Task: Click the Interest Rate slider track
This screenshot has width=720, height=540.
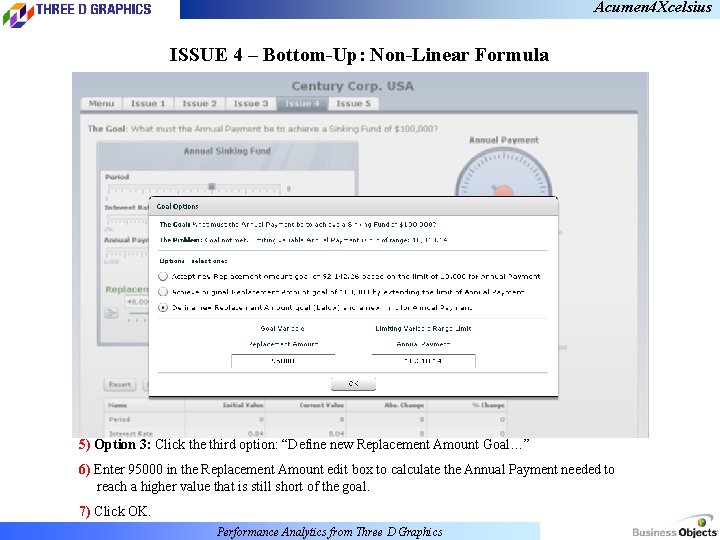Action: tap(127, 221)
